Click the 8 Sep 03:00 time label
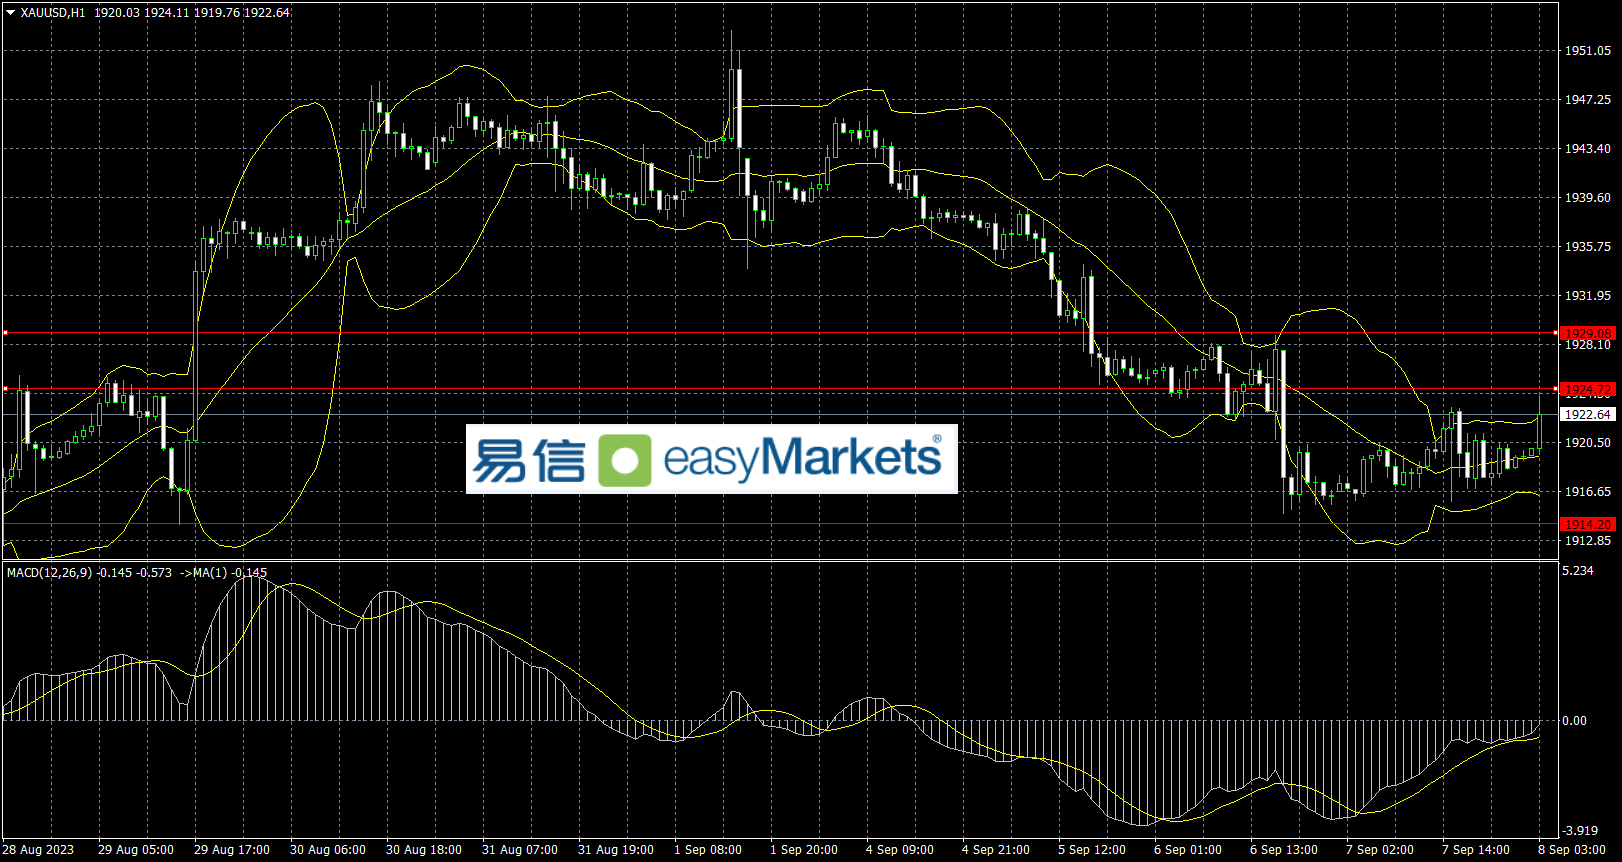The height and width of the screenshot is (862, 1622). tap(1572, 850)
